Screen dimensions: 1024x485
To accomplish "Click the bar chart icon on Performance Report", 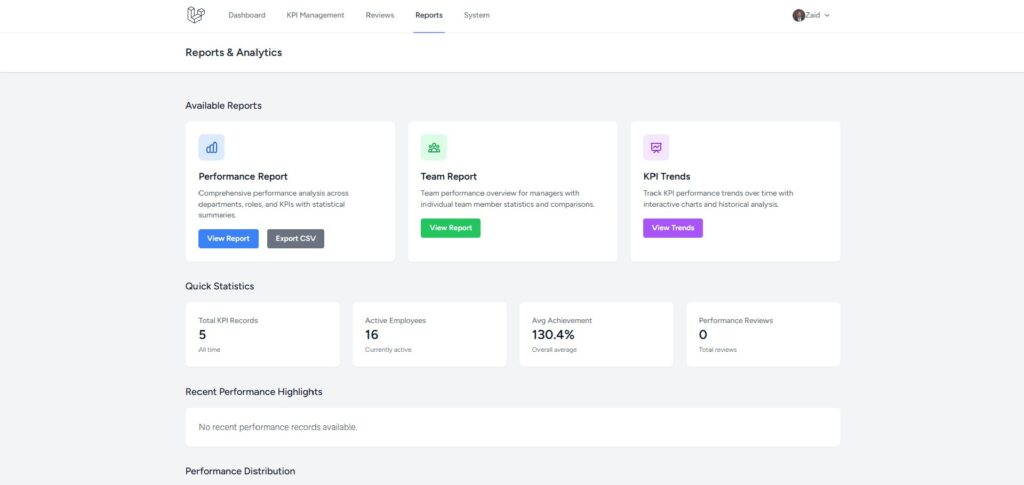I will (211, 148).
